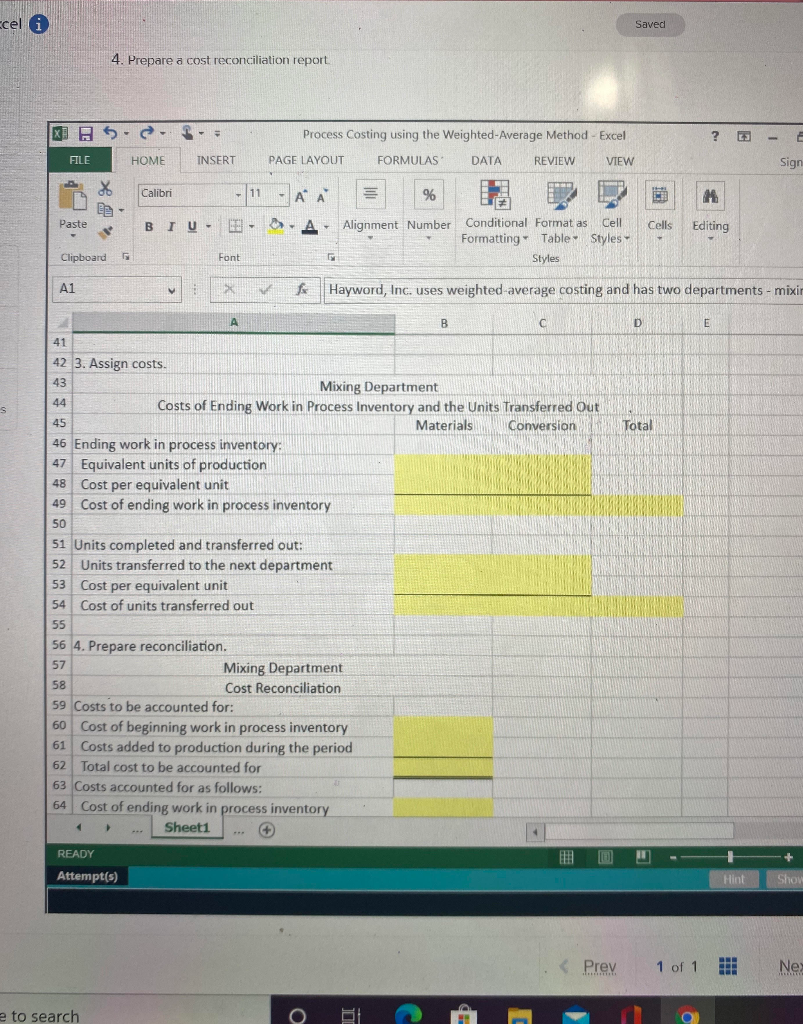Click the formula bar enter checkmark
Screen dimensions: 803x1024
coord(265,289)
